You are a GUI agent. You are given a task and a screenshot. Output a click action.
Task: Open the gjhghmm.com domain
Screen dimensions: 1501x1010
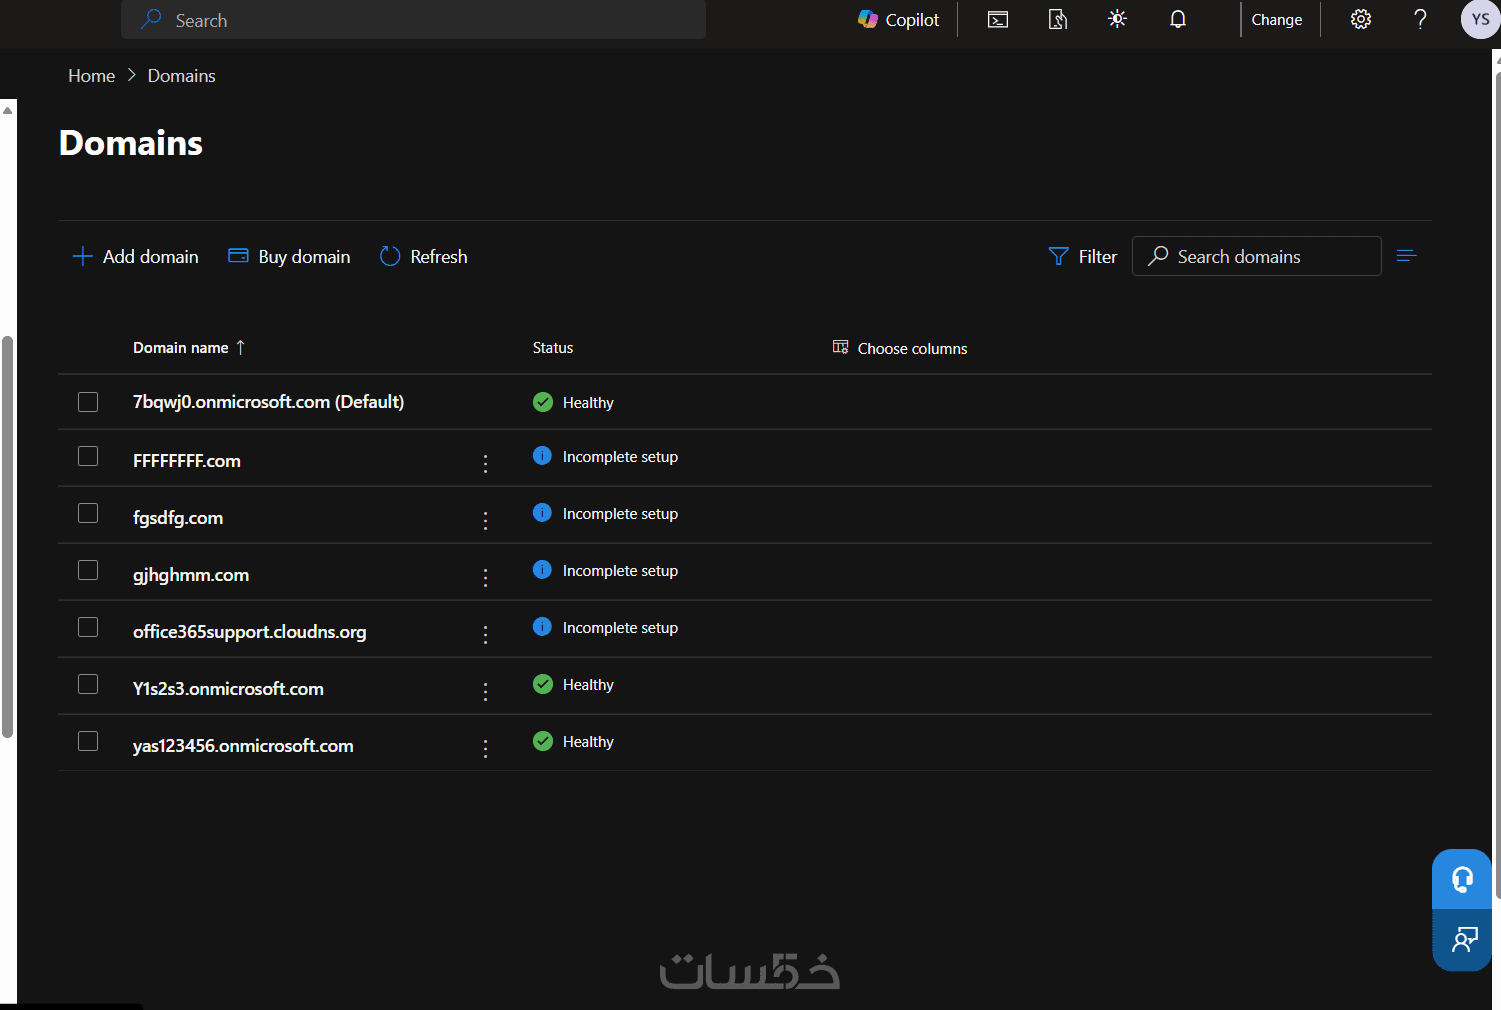pyautogui.click(x=191, y=575)
